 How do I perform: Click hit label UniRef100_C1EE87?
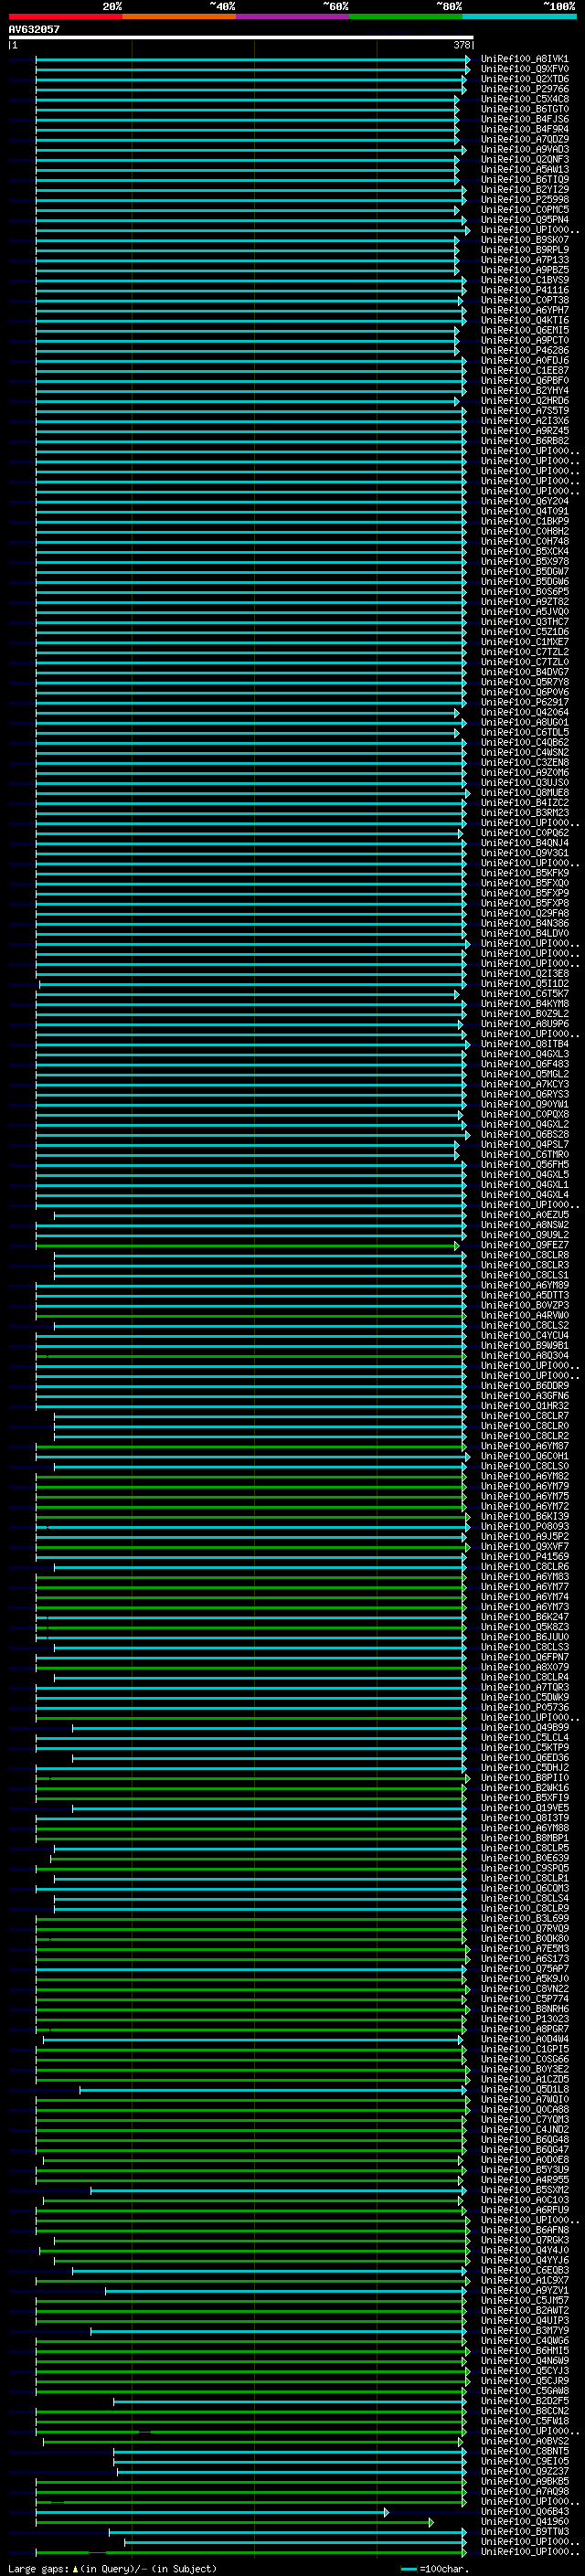pyautogui.click(x=525, y=371)
